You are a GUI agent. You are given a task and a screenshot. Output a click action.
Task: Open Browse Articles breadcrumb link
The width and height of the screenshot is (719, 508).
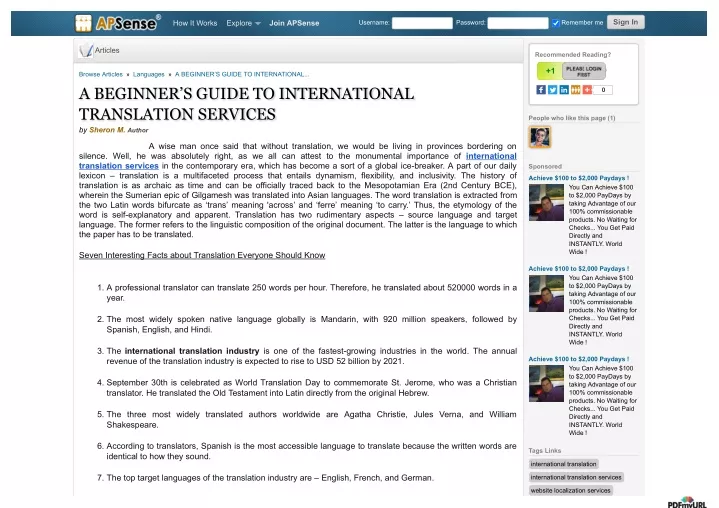click(x=100, y=74)
